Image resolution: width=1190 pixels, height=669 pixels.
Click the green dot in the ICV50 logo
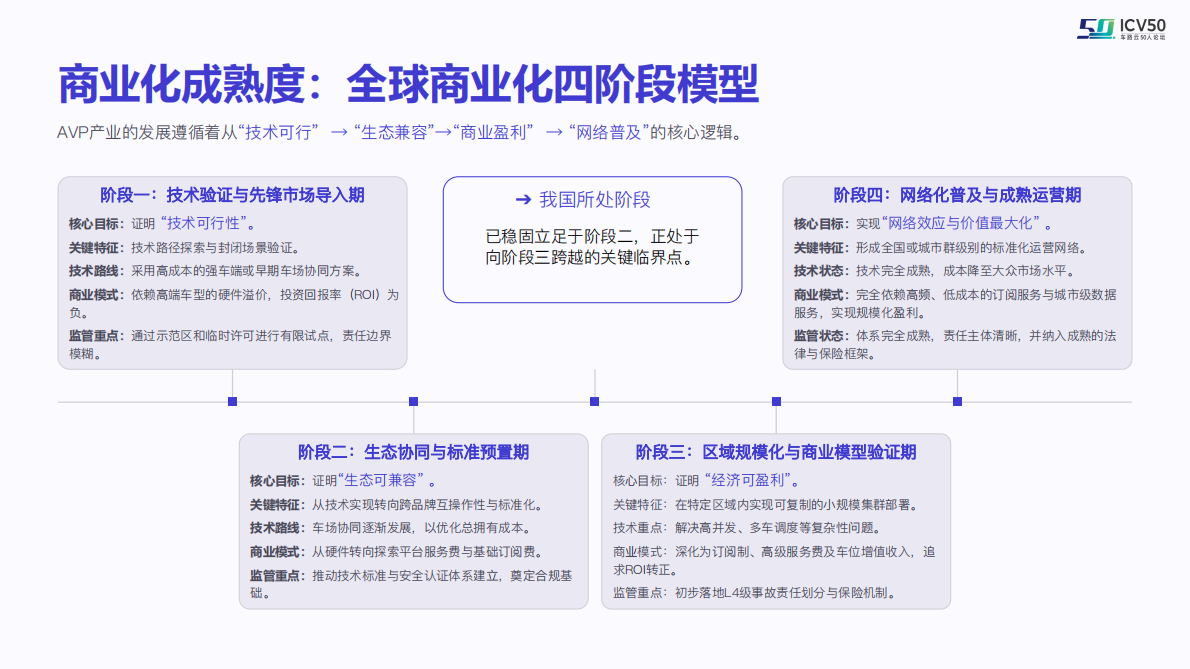[1114, 37]
